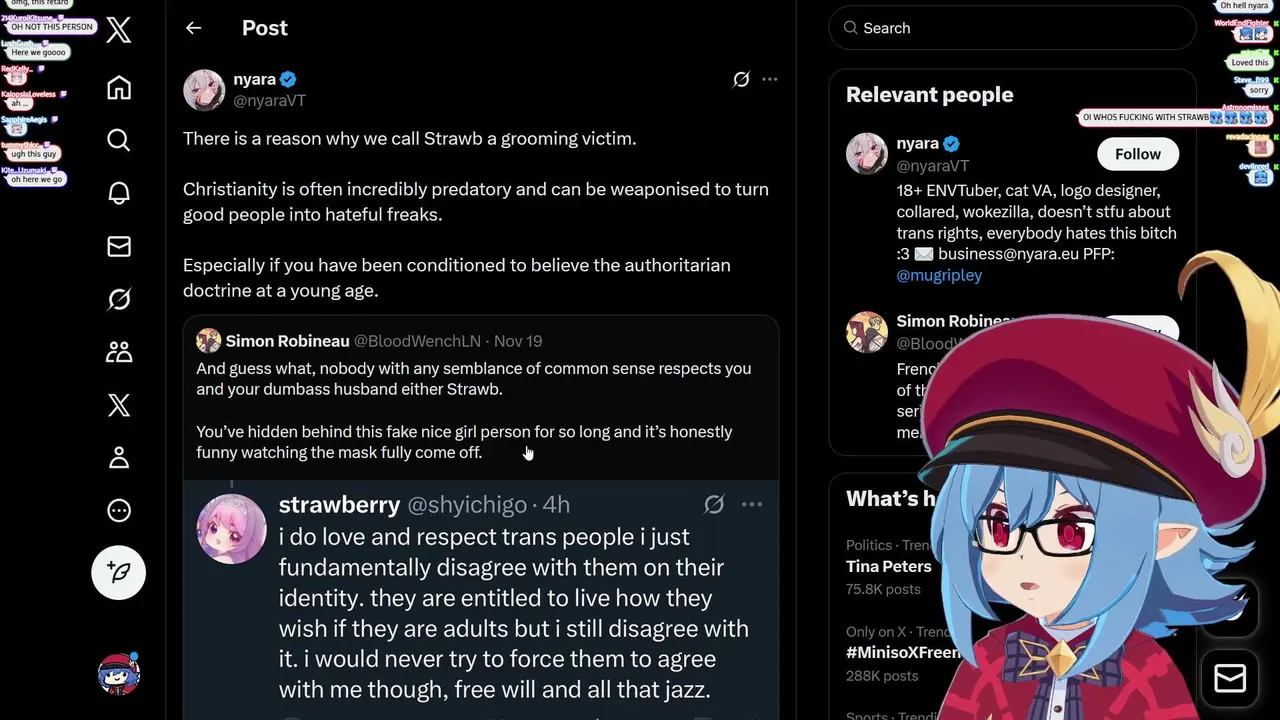Open nyara's profile picture on the post
The image size is (1280, 720).
(204, 90)
